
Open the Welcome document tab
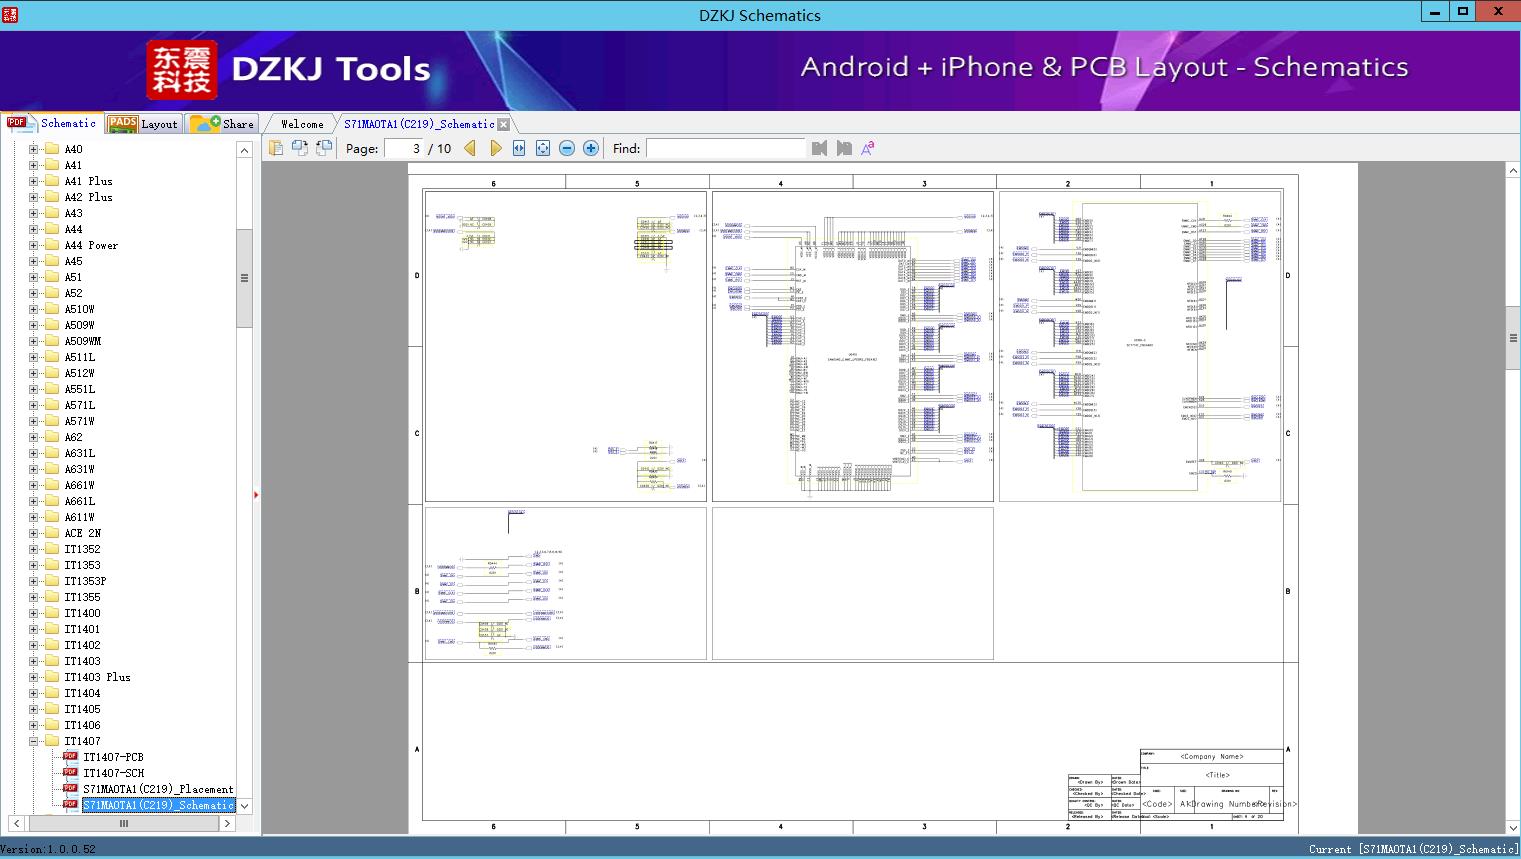302,124
